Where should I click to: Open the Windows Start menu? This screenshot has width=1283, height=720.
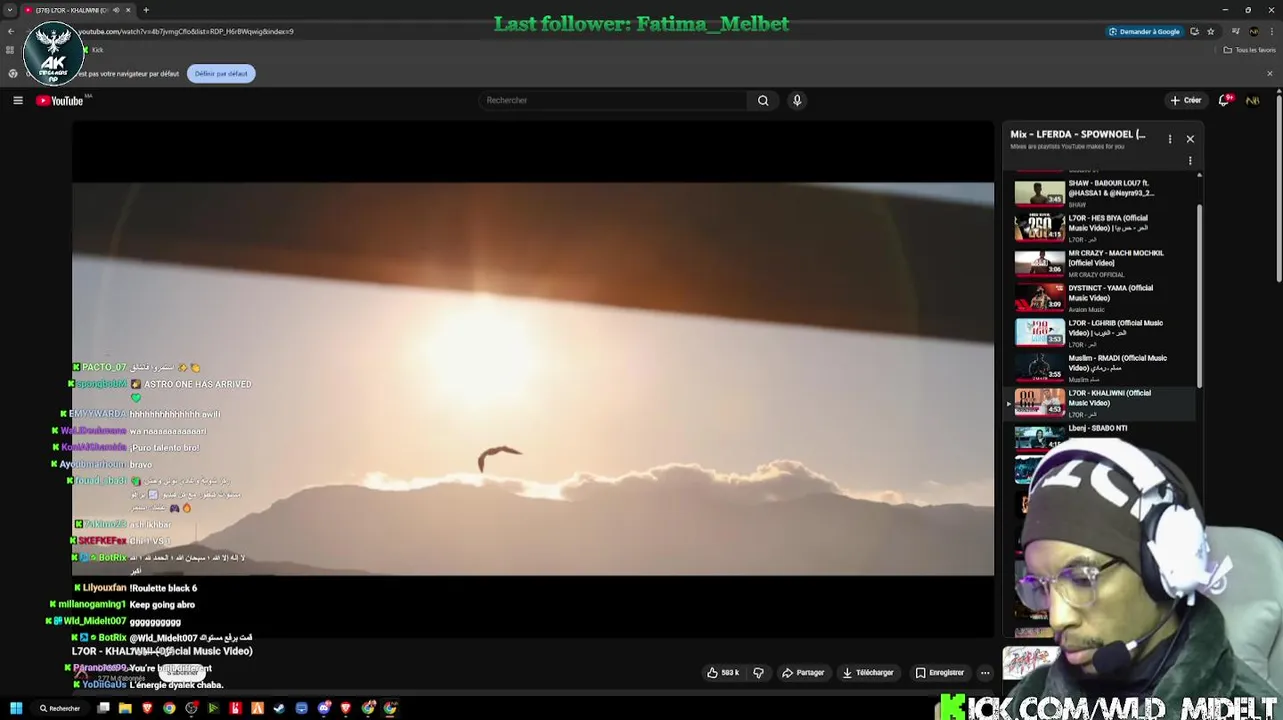coord(16,708)
